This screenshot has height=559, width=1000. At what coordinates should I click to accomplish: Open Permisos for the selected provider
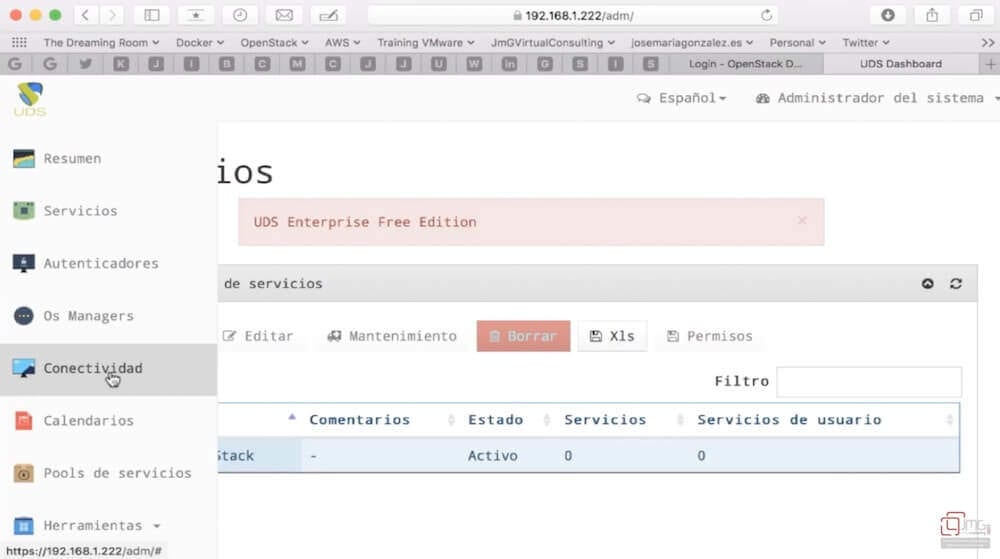(x=710, y=336)
